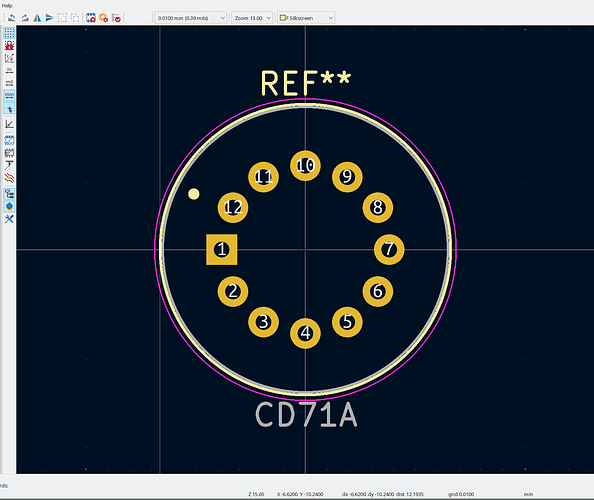The height and width of the screenshot is (500, 594).
Task: Mirror the selection vertically
Action: (49, 18)
